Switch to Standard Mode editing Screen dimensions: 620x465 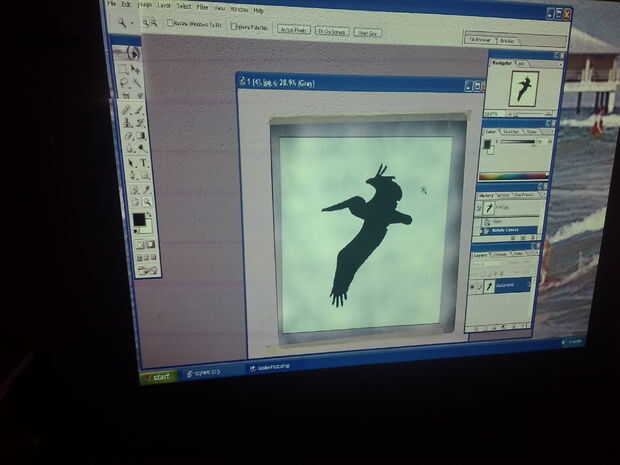click(x=140, y=245)
